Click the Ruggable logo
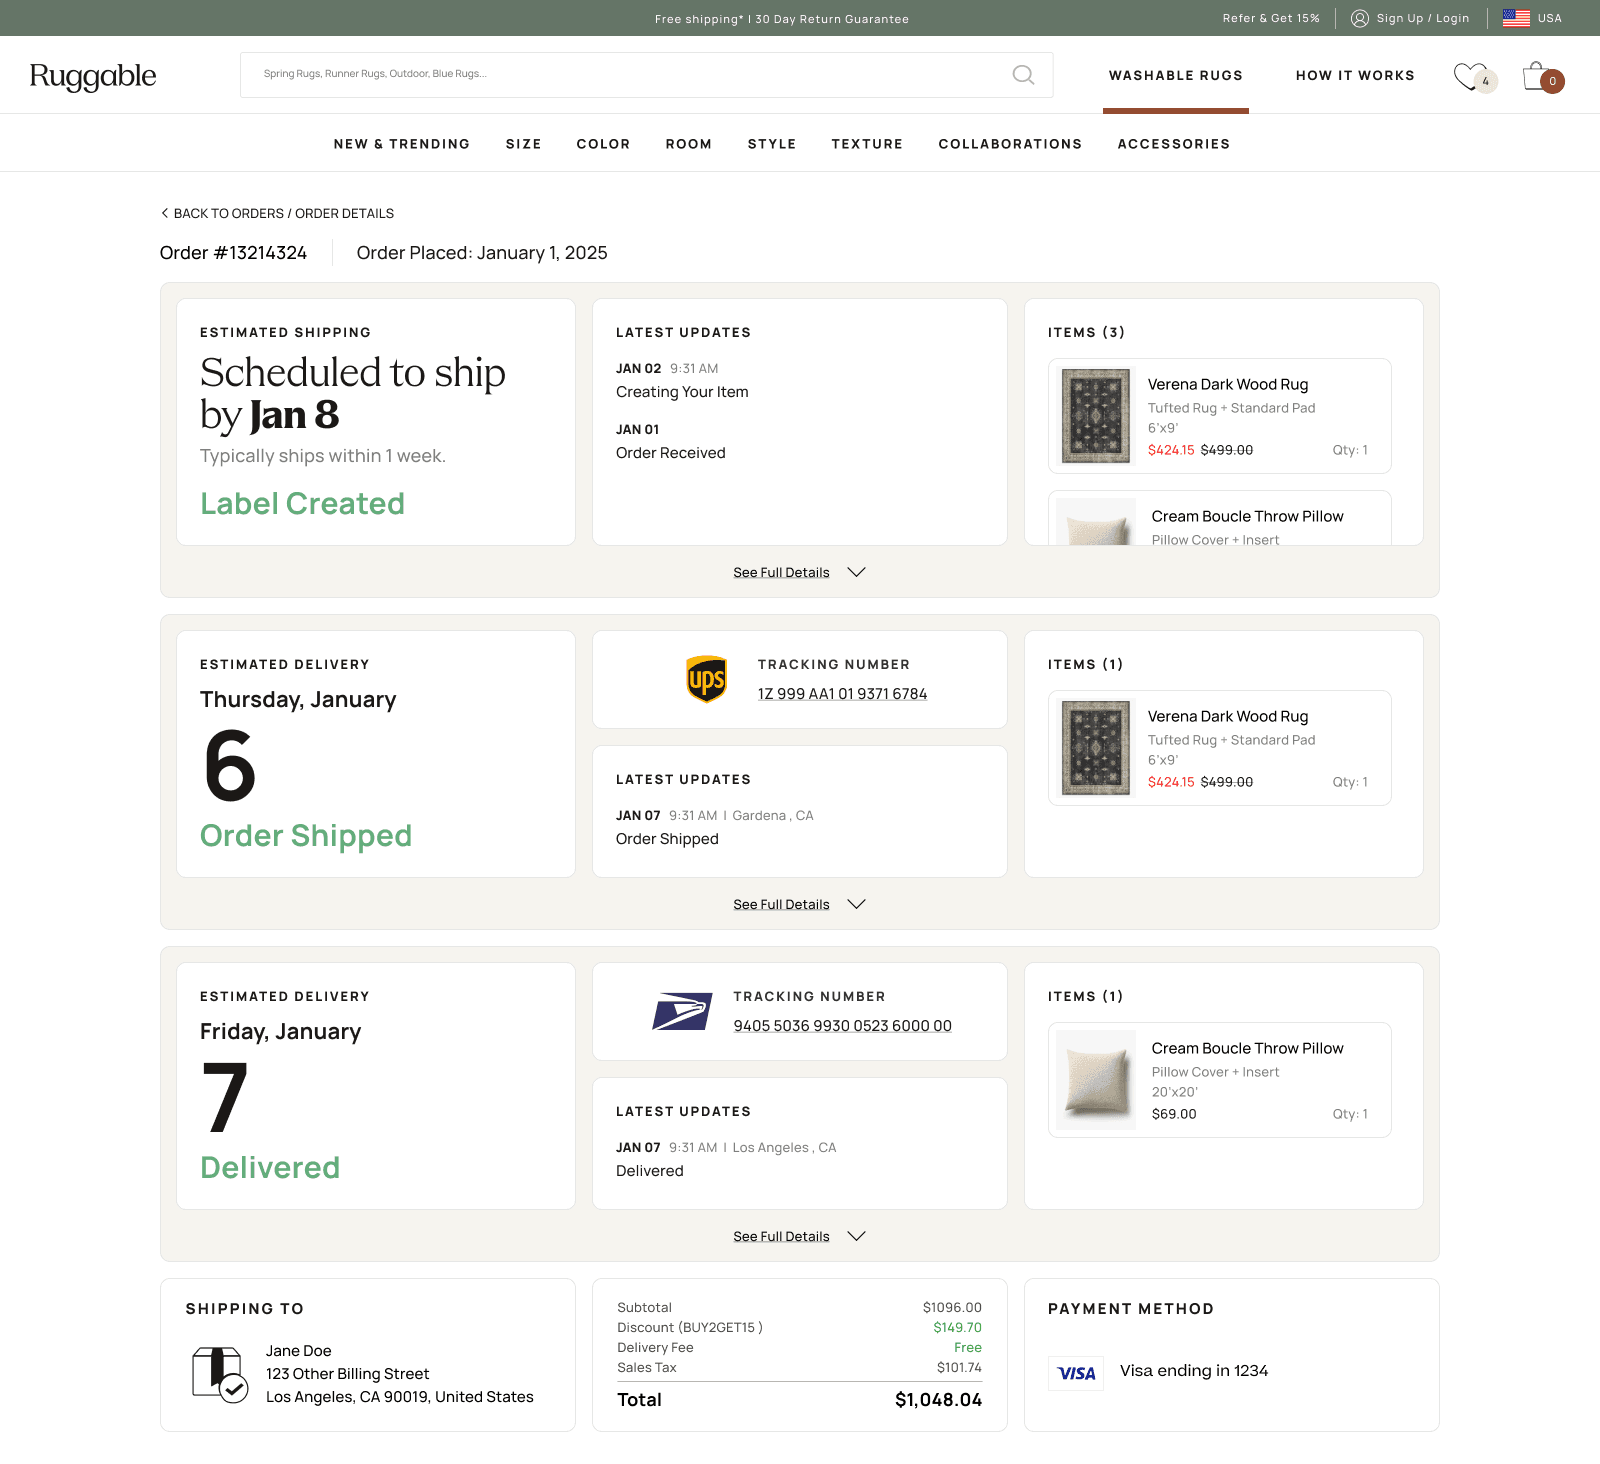 pos(93,76)
